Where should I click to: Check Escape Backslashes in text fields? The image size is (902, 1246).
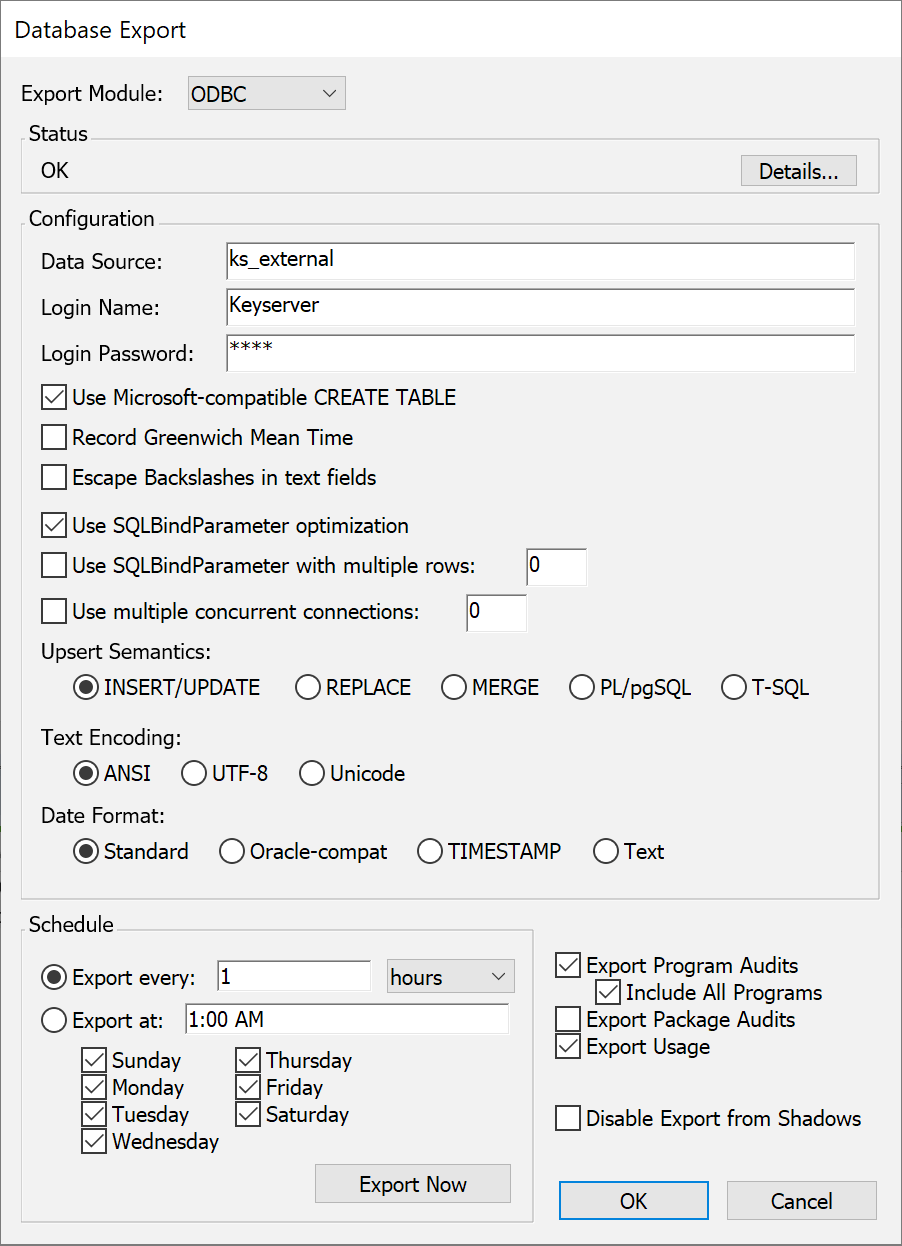54,478
